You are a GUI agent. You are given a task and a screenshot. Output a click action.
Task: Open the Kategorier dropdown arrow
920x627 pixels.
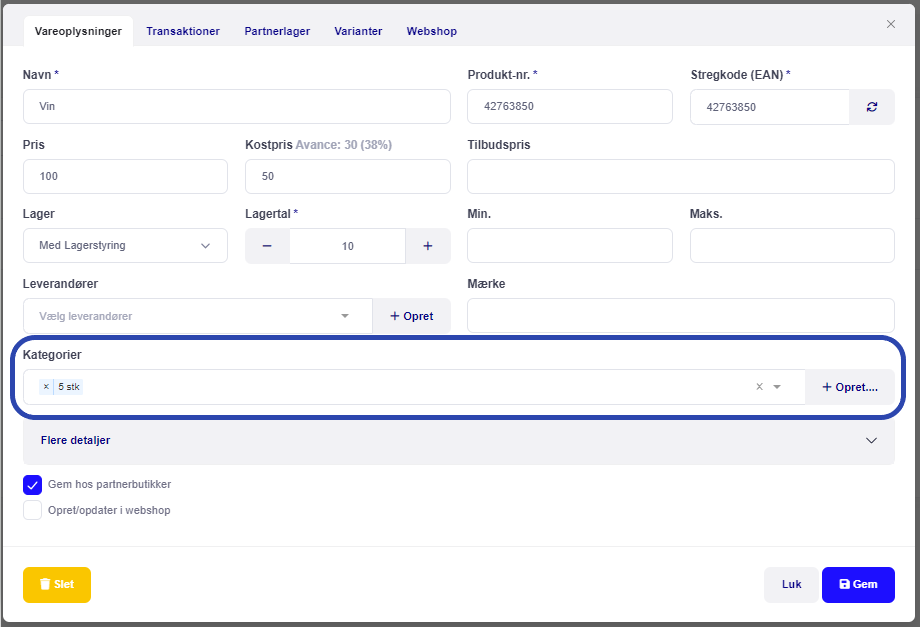[777, 387]
